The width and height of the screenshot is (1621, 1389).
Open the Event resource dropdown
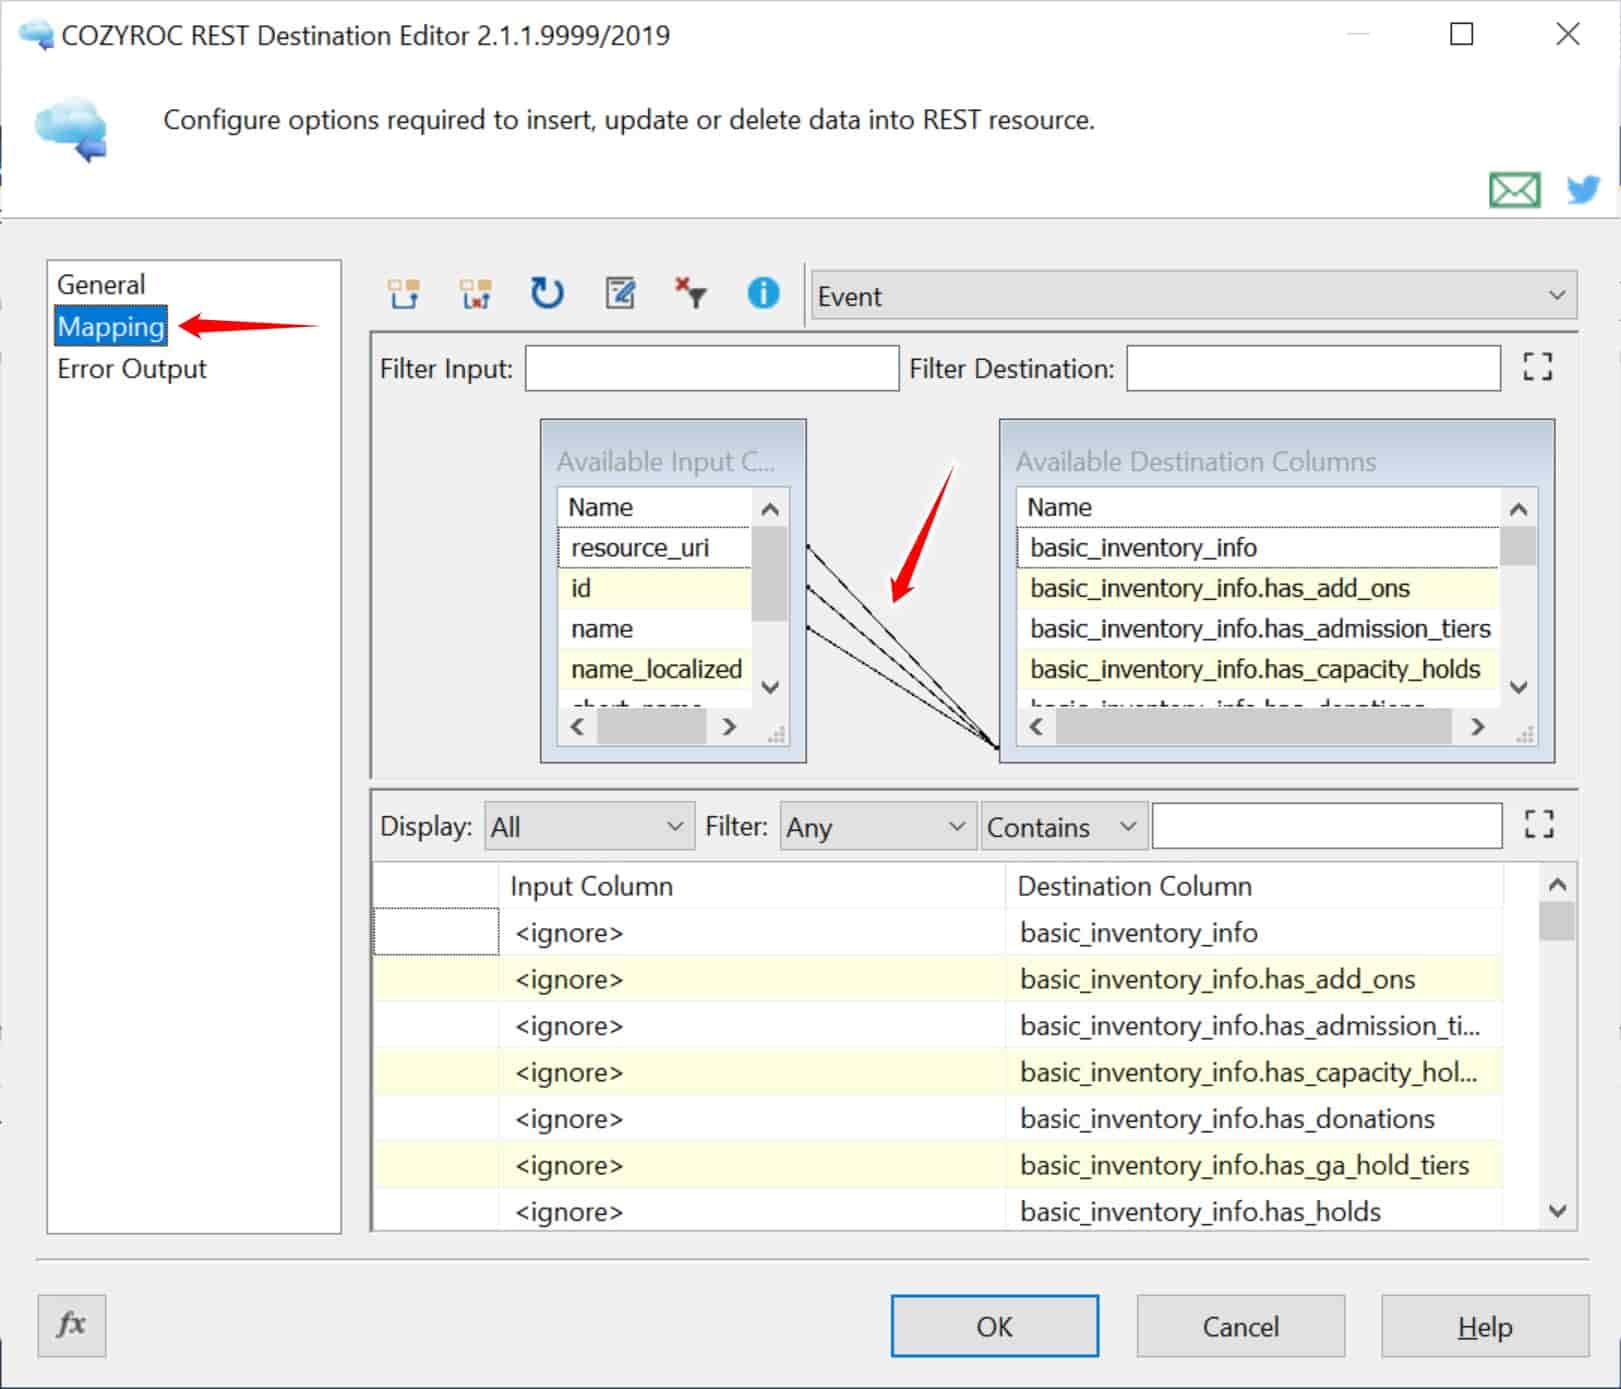click(x=1194, y=296)
